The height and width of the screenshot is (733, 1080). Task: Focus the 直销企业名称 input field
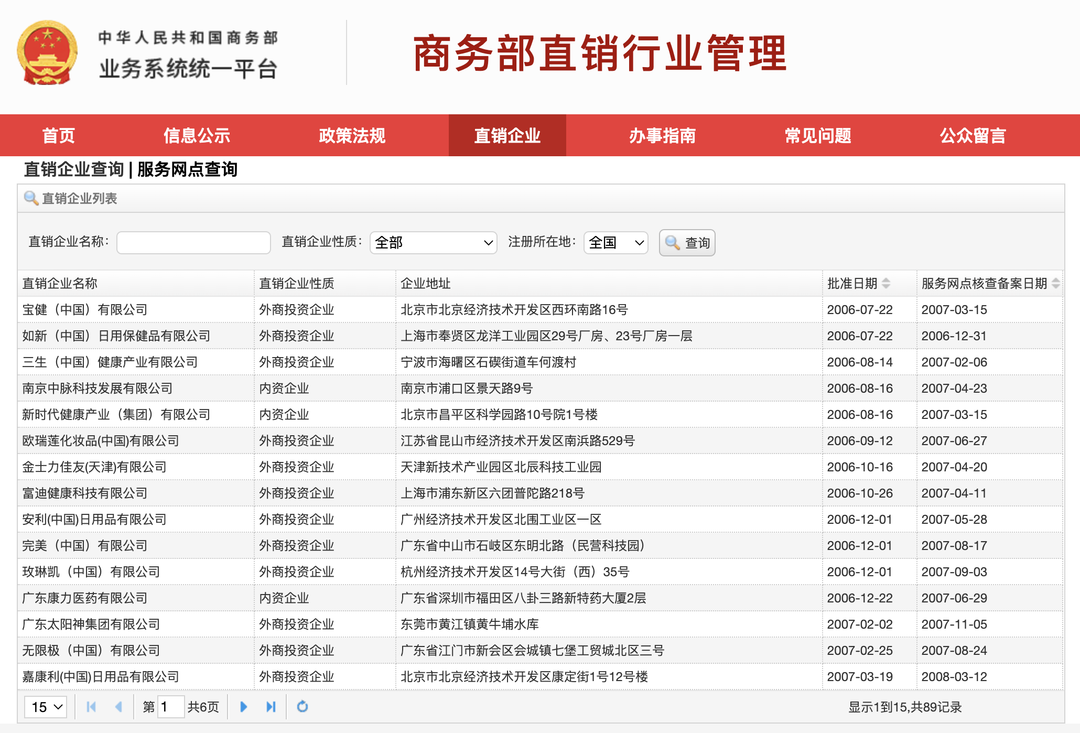point(194,242)
